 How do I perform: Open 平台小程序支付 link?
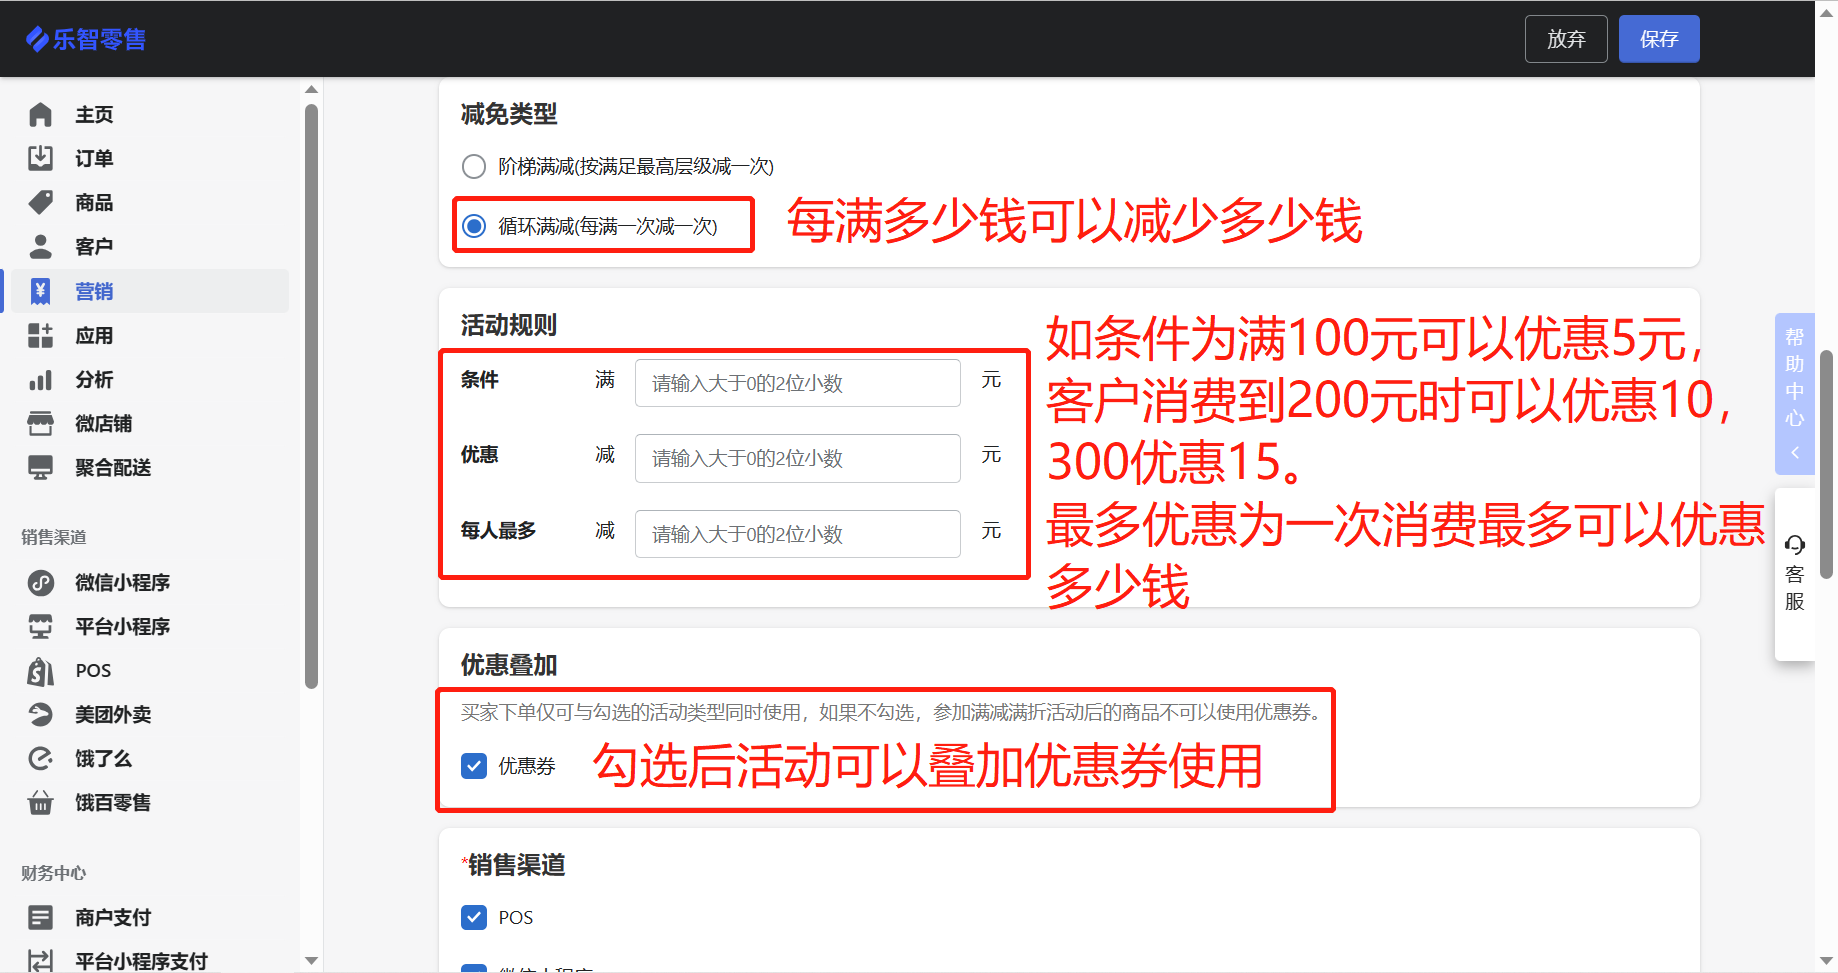[x=142, y=961]
